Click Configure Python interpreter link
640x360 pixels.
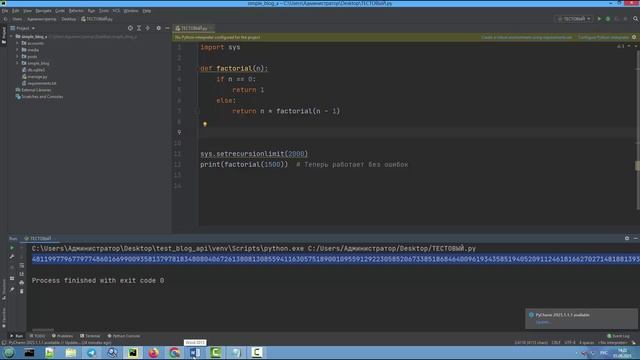point(603,37)
